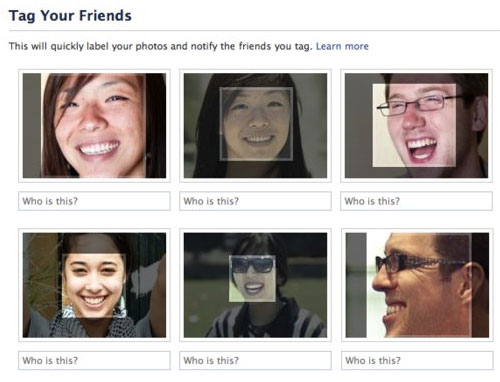Select the highlighted face region of laughing man

[414, 125]
